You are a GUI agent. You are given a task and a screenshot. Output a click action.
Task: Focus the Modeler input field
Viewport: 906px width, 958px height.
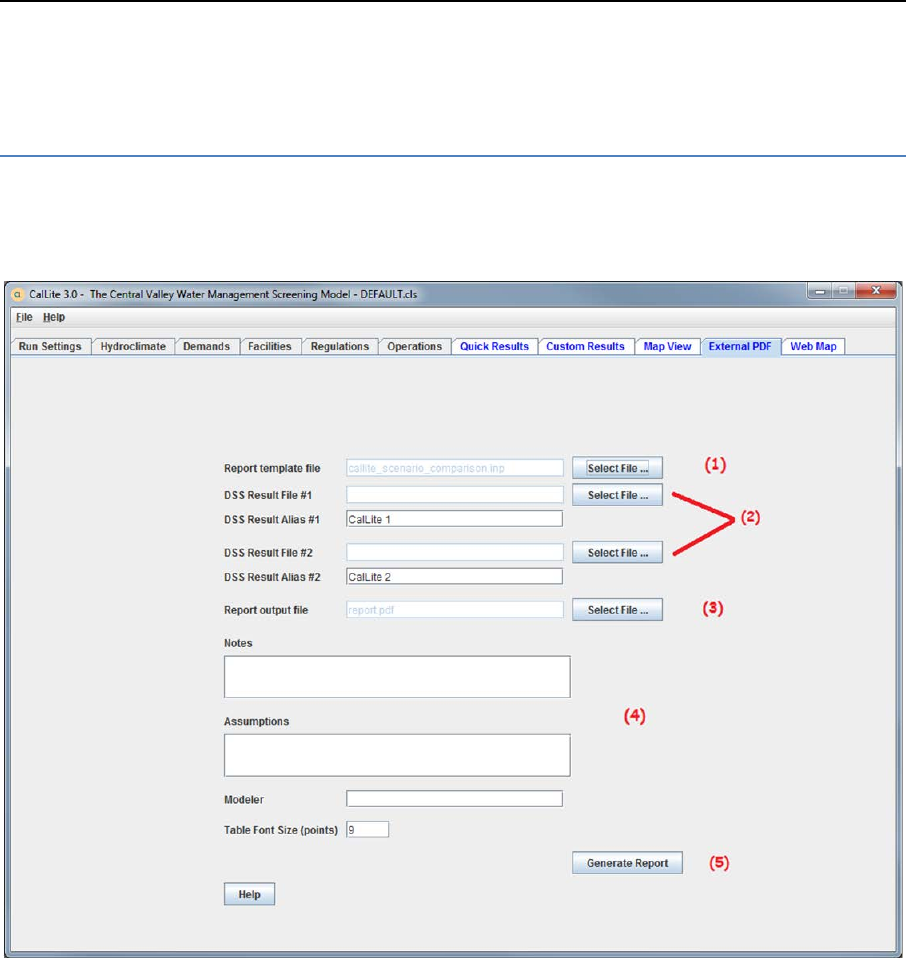(x=455, y=799)
